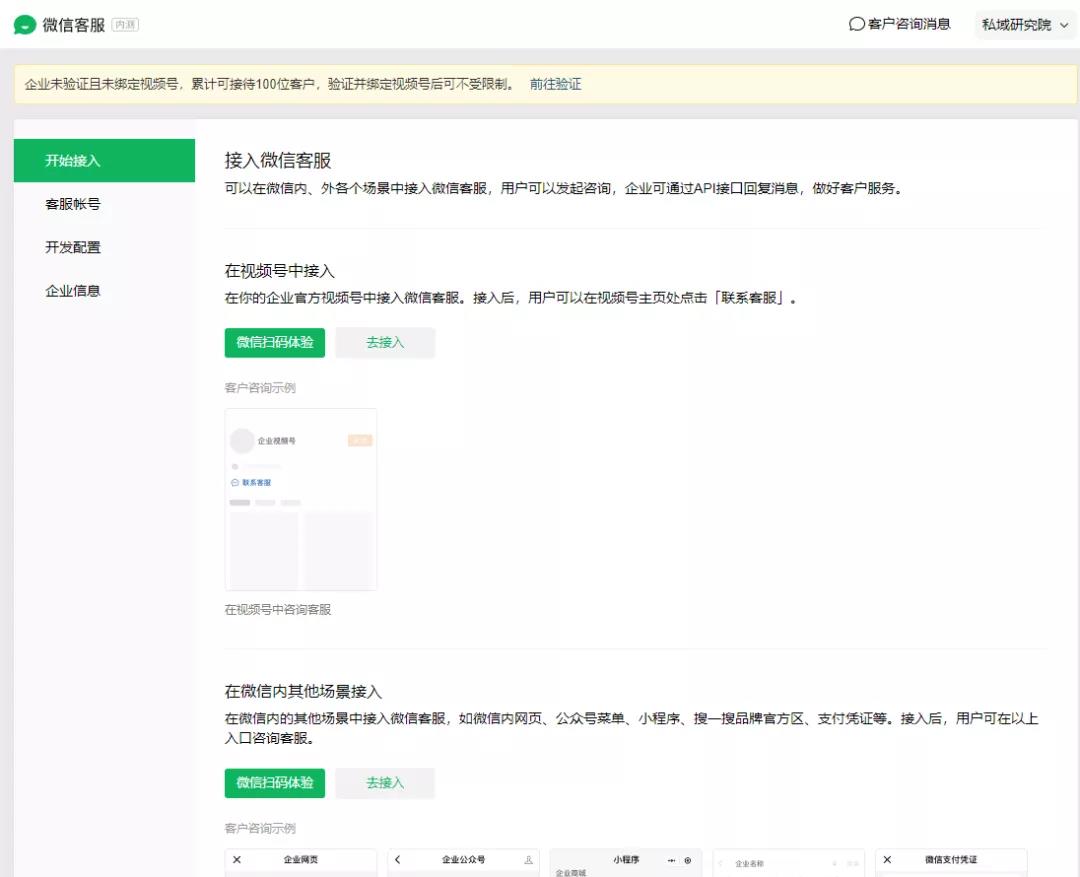
Task: Click the X icon on 企业网页 preview
Action: 237,860
